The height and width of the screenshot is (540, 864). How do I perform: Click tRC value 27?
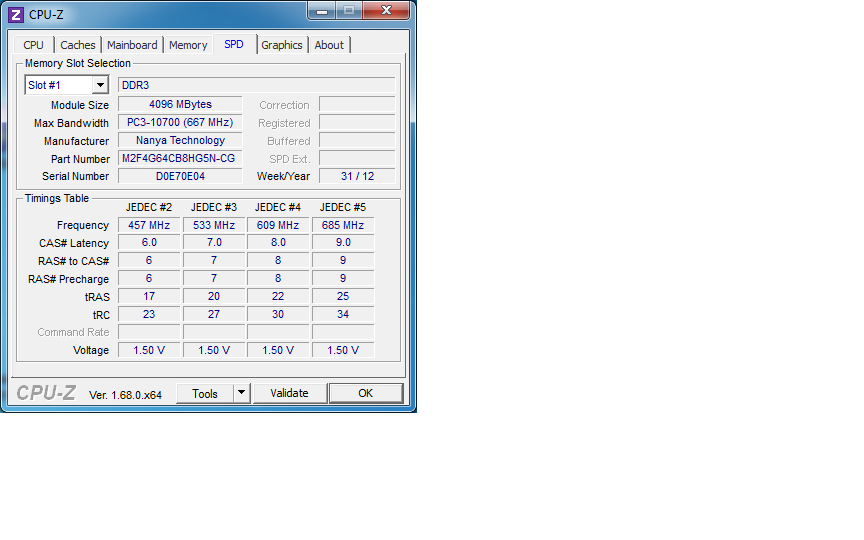click(x=214, y=314)
